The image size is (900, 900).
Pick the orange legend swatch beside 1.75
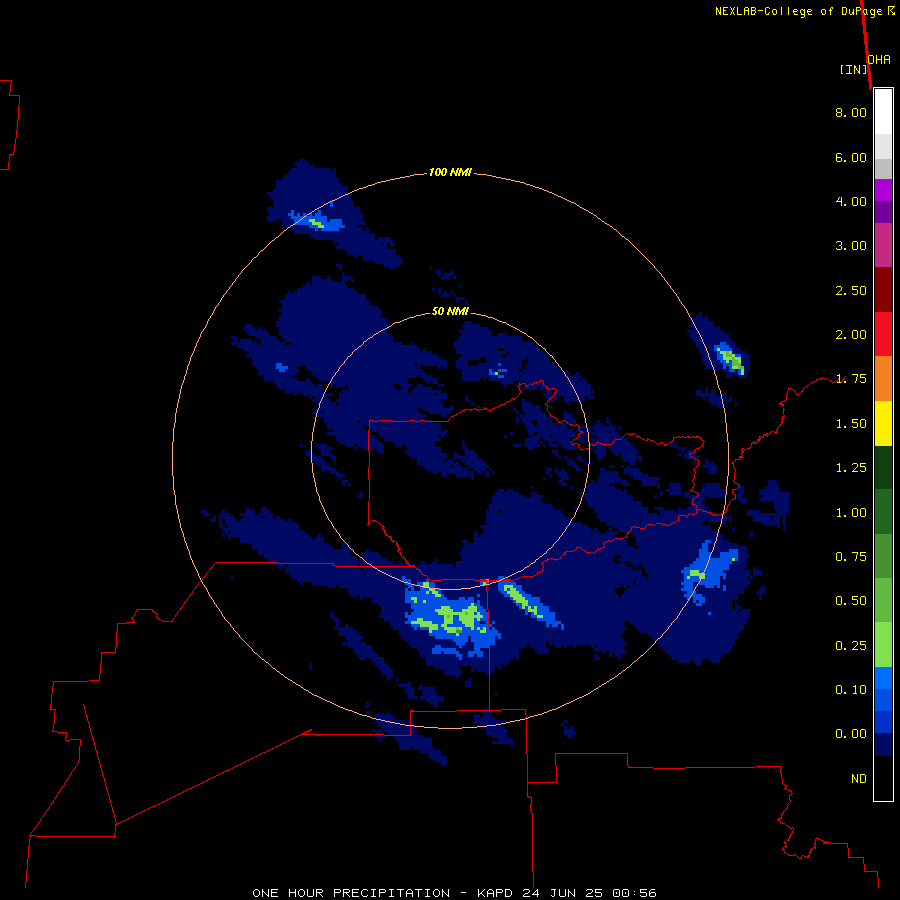pyautogui.click(x=883, y=378)
